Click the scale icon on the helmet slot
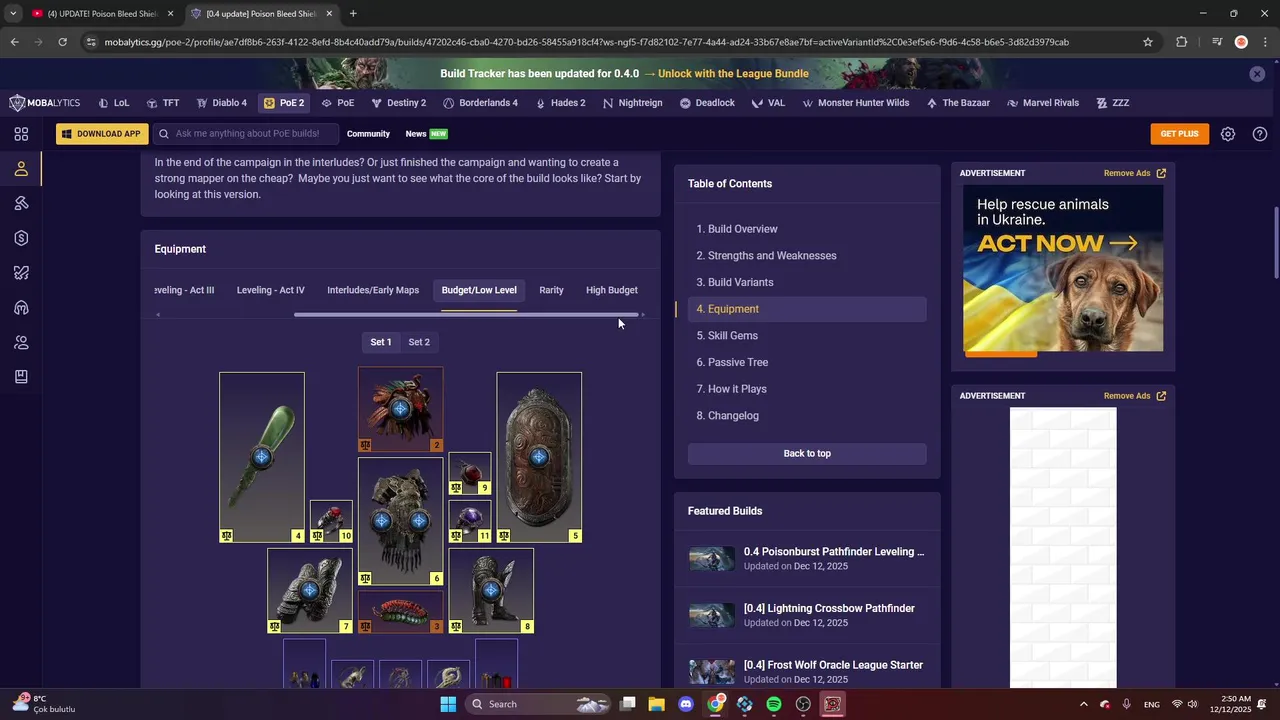 (365, 445)
